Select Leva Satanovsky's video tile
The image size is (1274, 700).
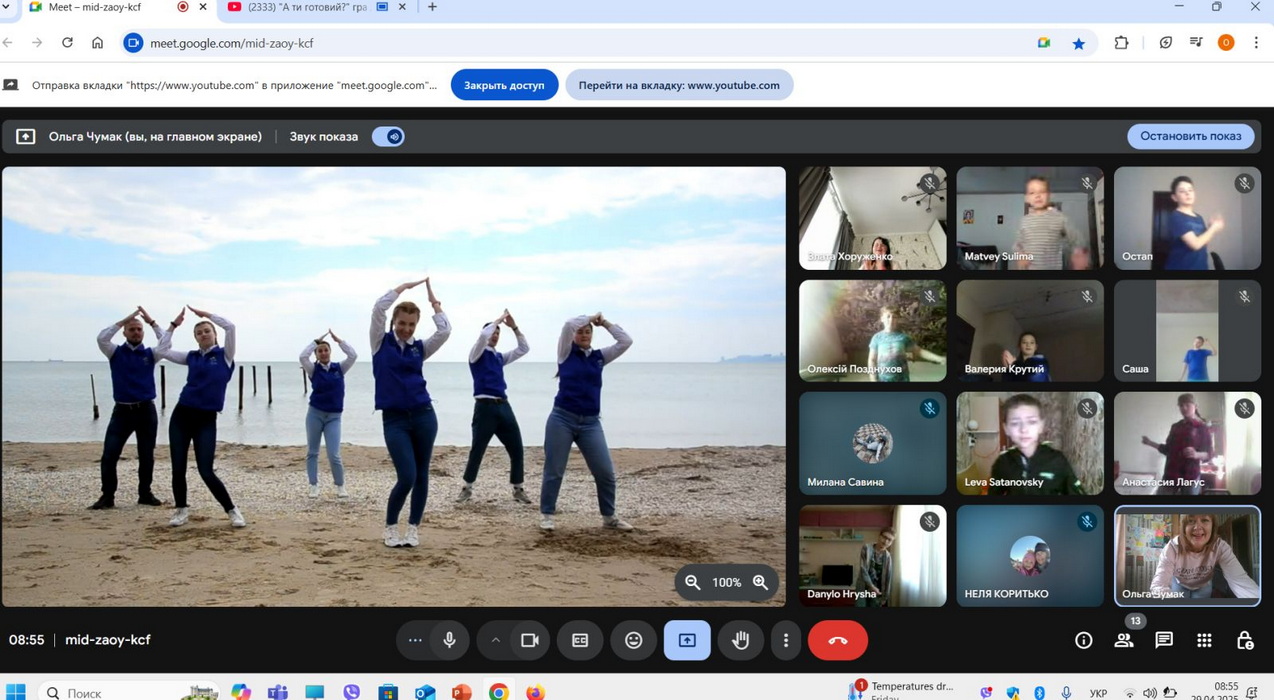1029,443
